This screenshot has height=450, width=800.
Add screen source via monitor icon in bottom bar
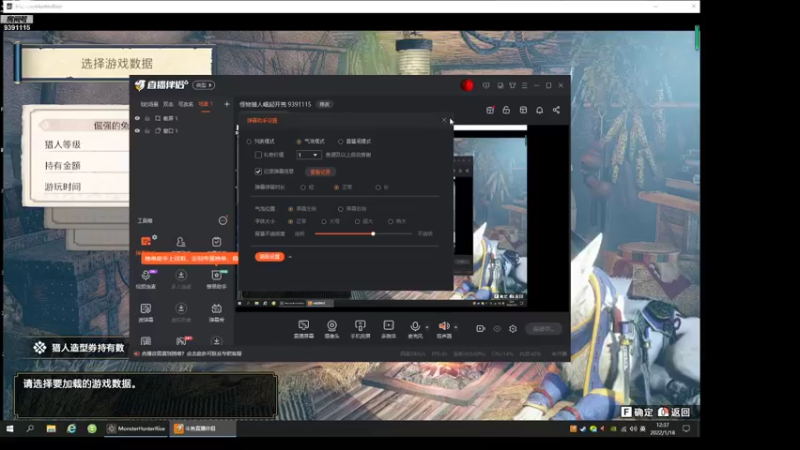click(x=304, y=326)
